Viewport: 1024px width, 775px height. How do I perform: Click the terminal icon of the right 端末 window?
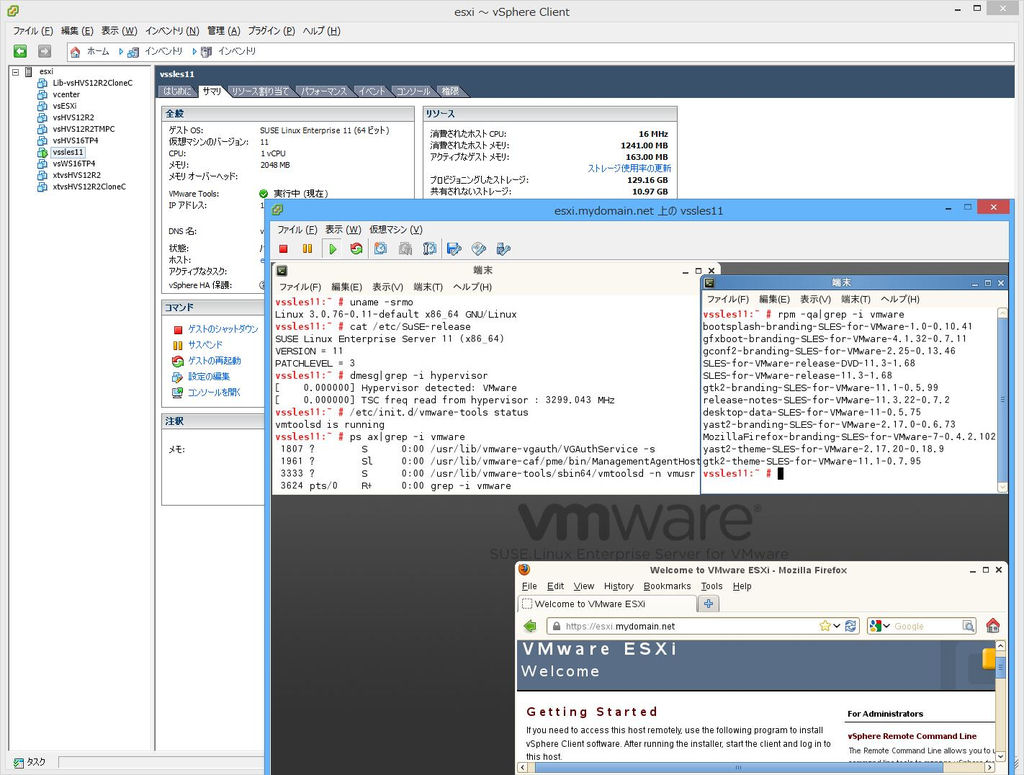709,283
